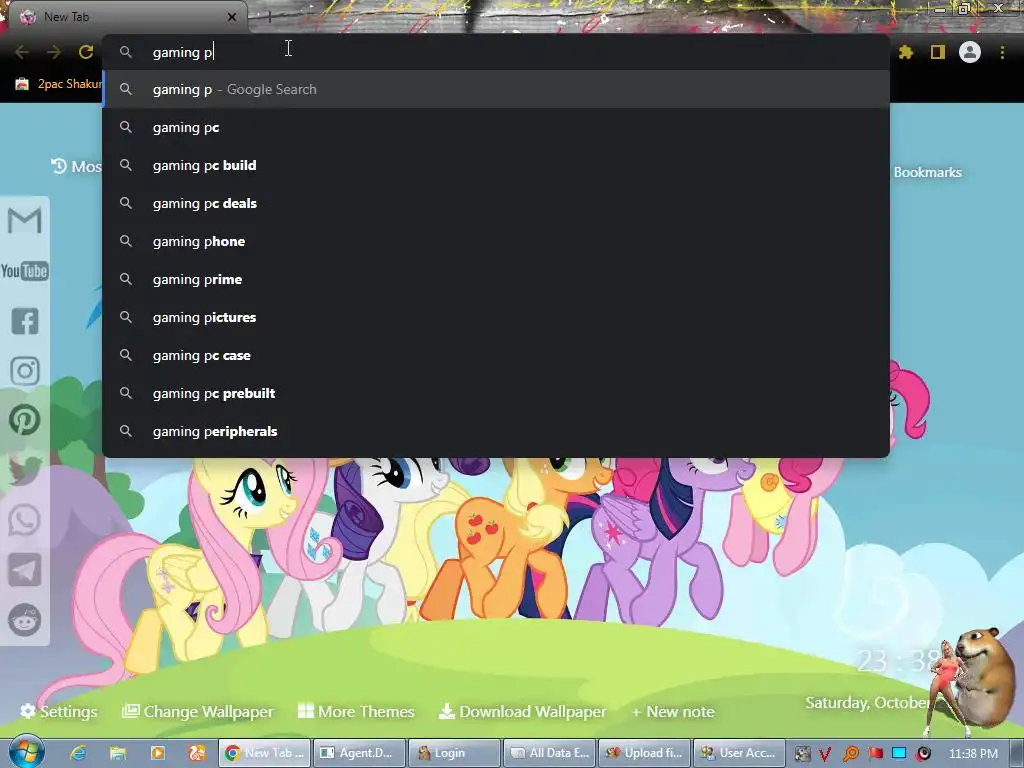Open the Chrome profile avatar icon
The width and height of the screenshot is (1024, 768).
pos(970,52)
